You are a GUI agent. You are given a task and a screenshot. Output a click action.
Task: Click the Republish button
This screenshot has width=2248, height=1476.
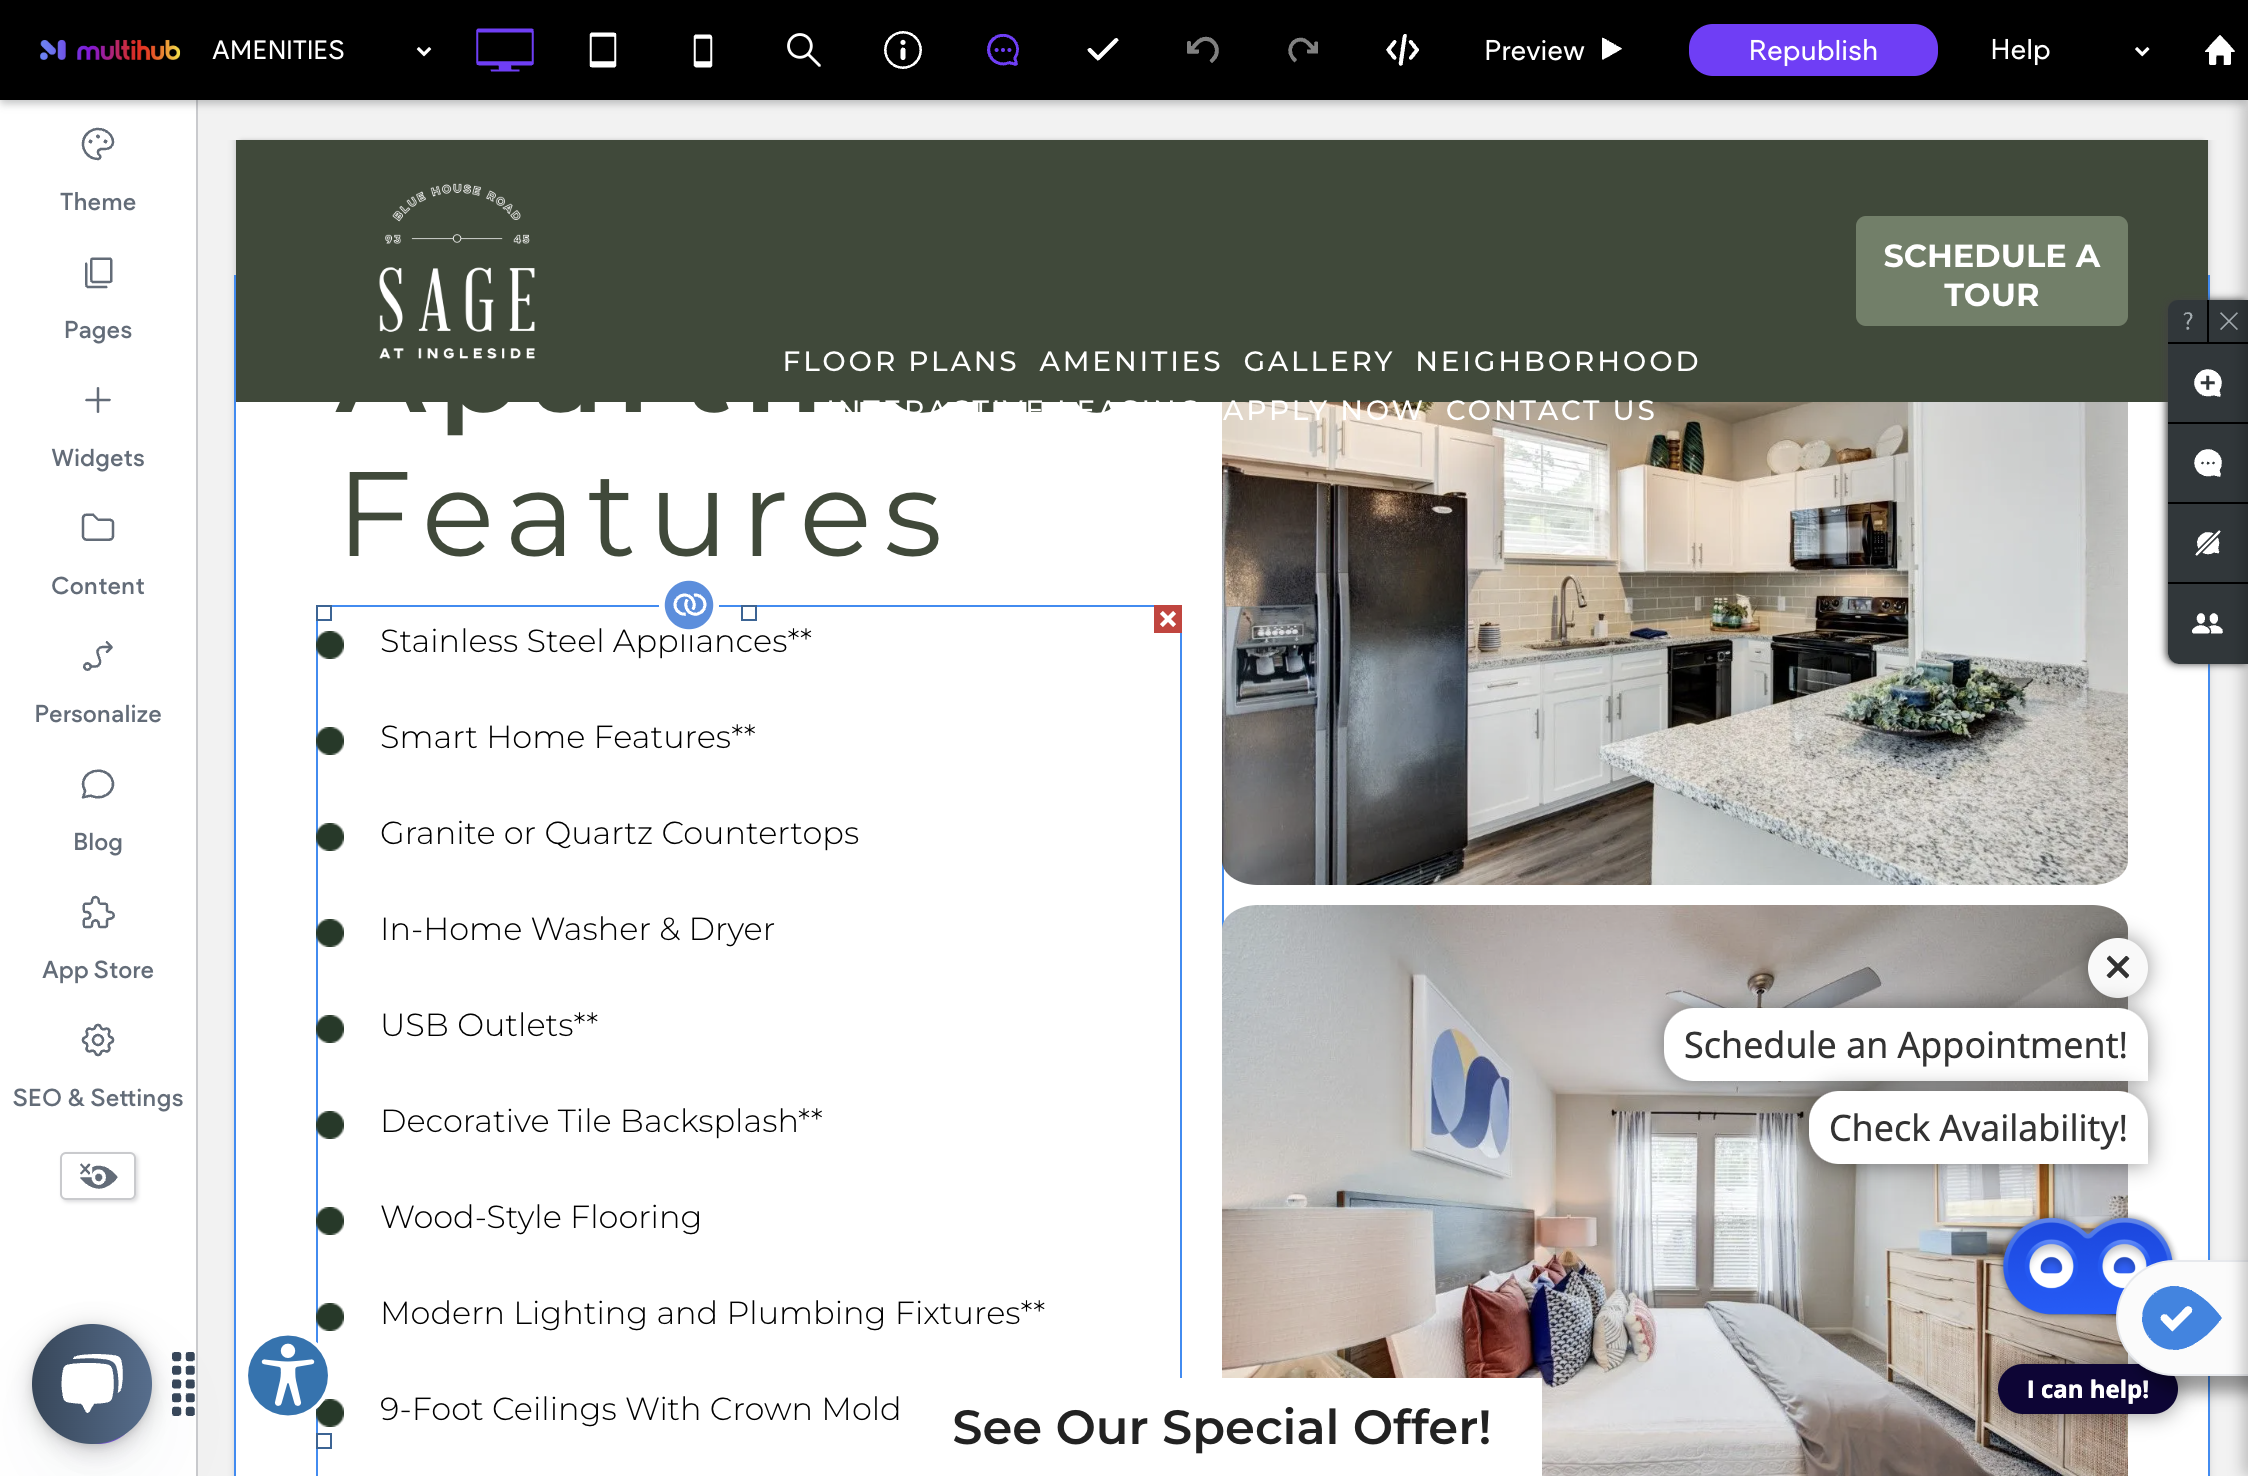pyautogui.click(x=1813, y=50)
